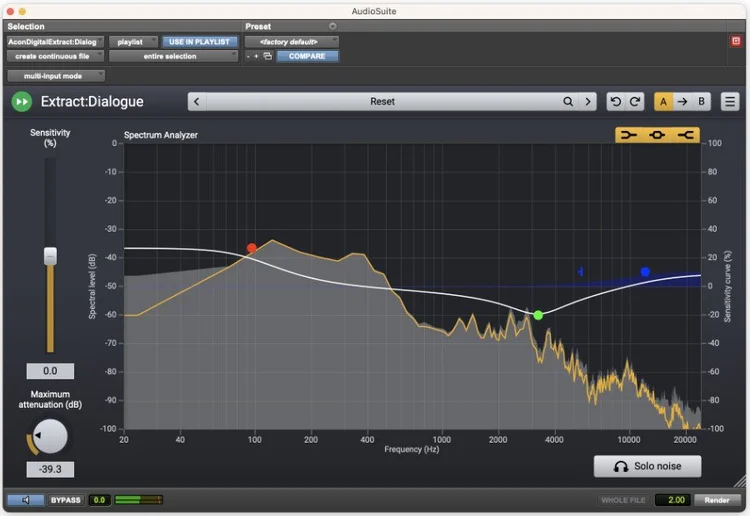Click the preset settings folder icon
This screenshot has height=516, width=750.
[268, 56]
